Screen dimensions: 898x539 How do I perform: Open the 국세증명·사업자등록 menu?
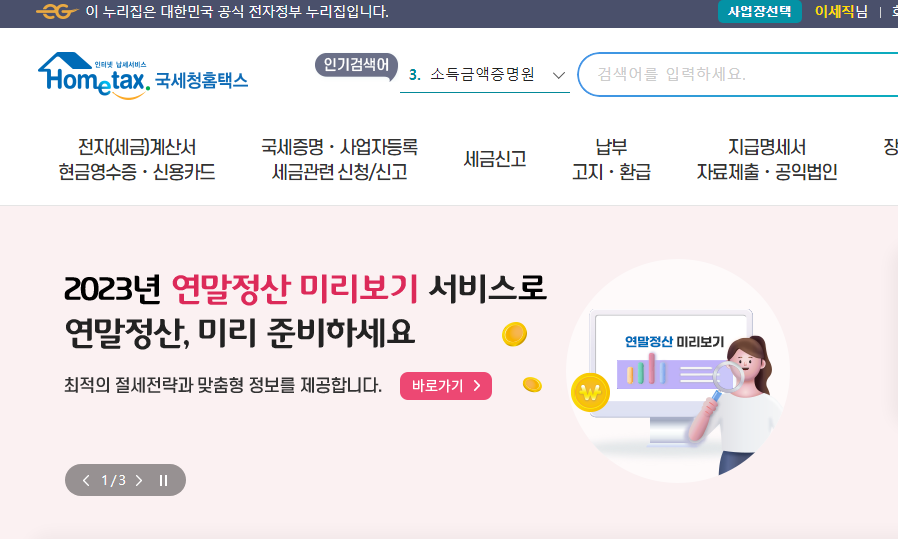click(x=340, y=159)
